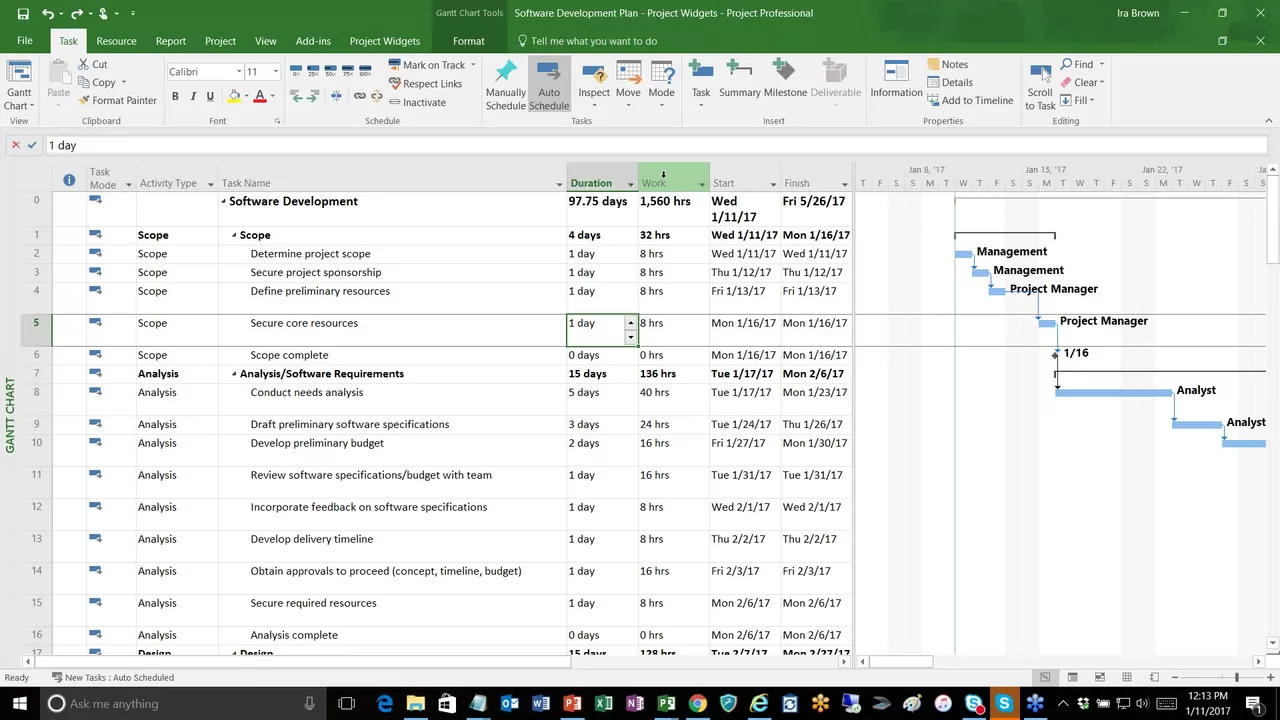Open task Information dialog
The height and width of the screenshot is (720, 1280).
coord(896,80)
